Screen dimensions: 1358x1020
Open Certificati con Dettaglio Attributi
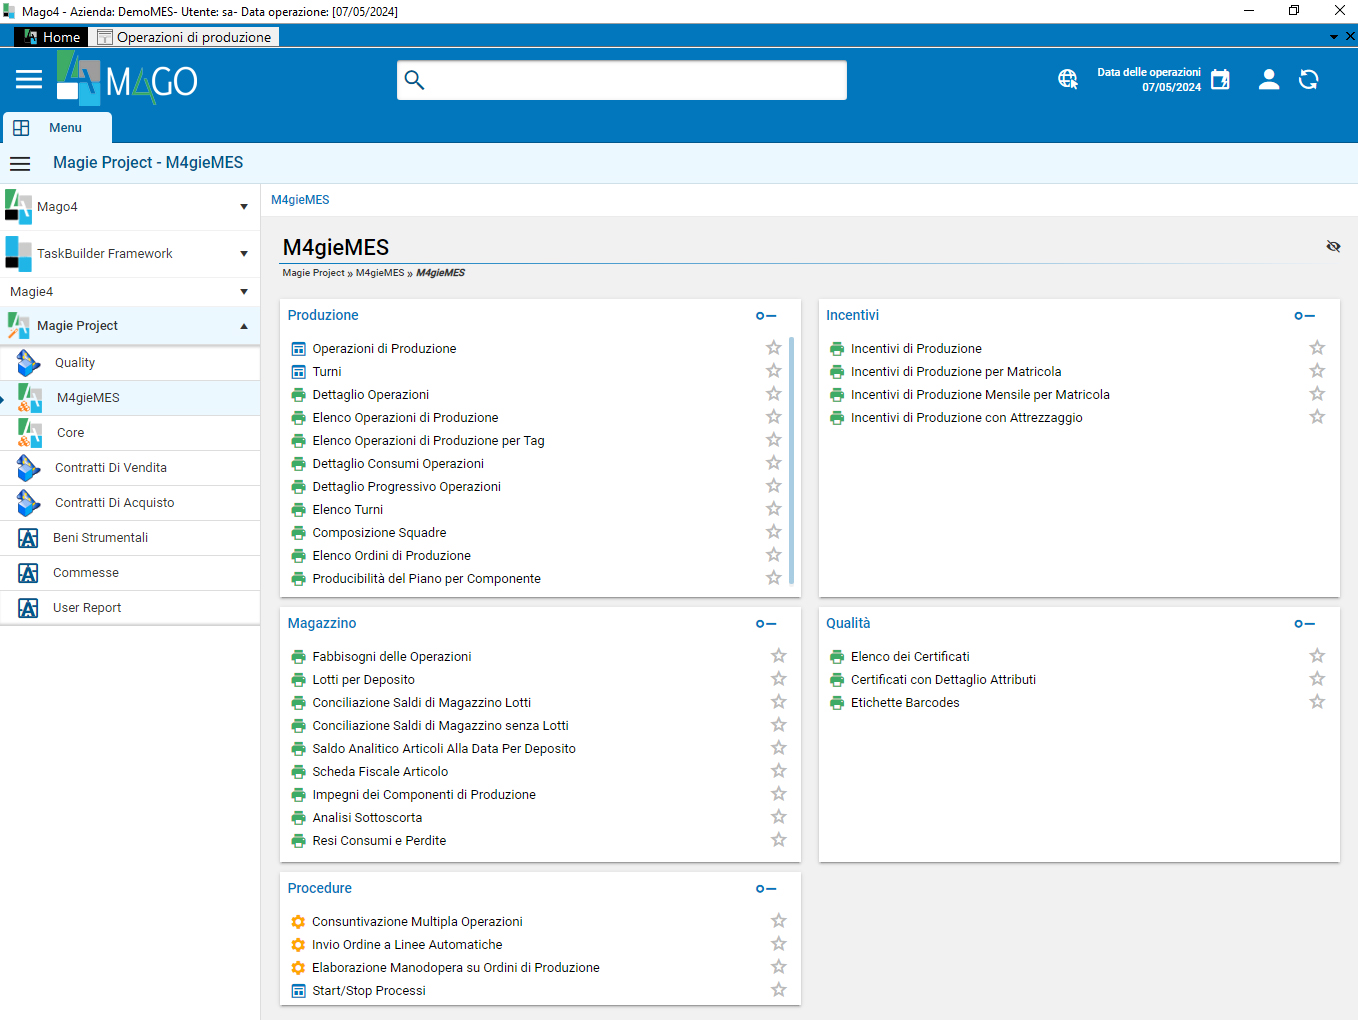click(943, 680)
